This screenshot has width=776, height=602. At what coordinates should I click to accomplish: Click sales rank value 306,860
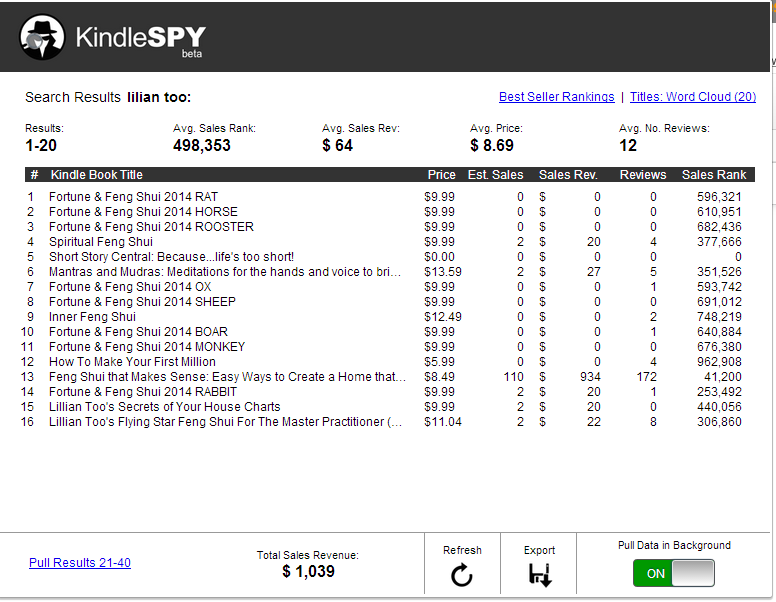(x=719, y=422)
